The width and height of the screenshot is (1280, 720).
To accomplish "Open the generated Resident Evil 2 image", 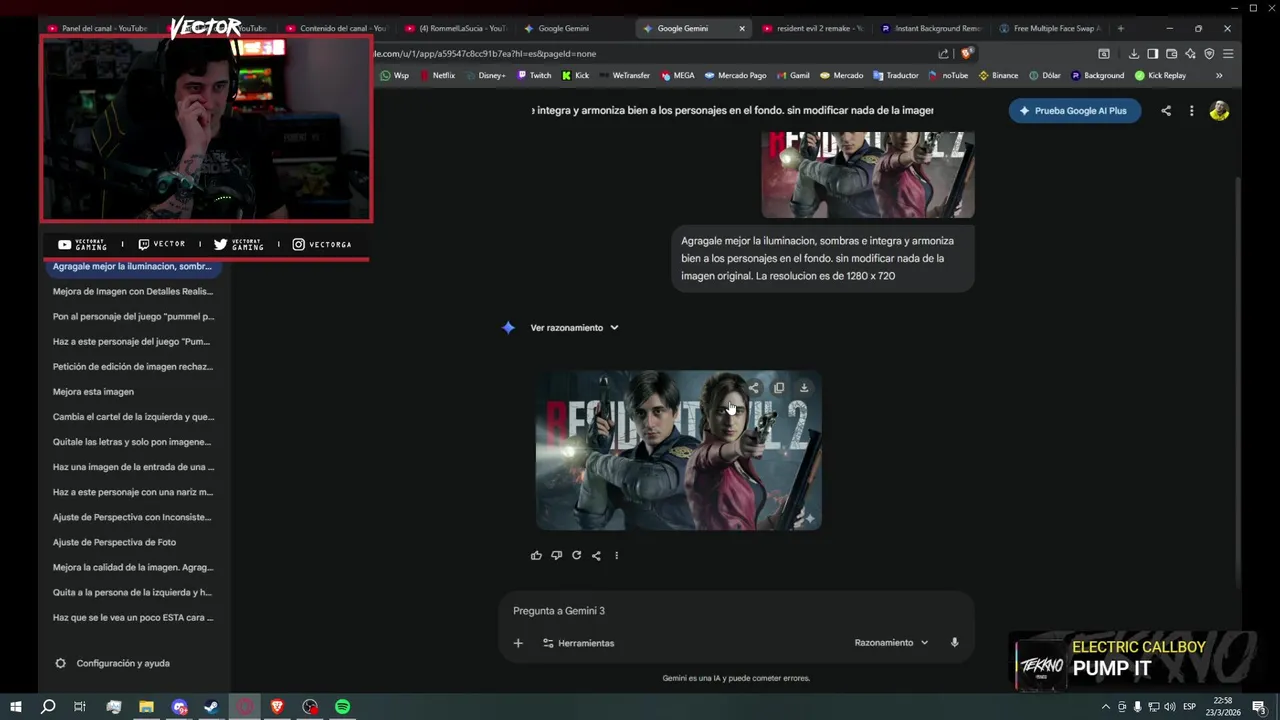I will click(679, 451).
